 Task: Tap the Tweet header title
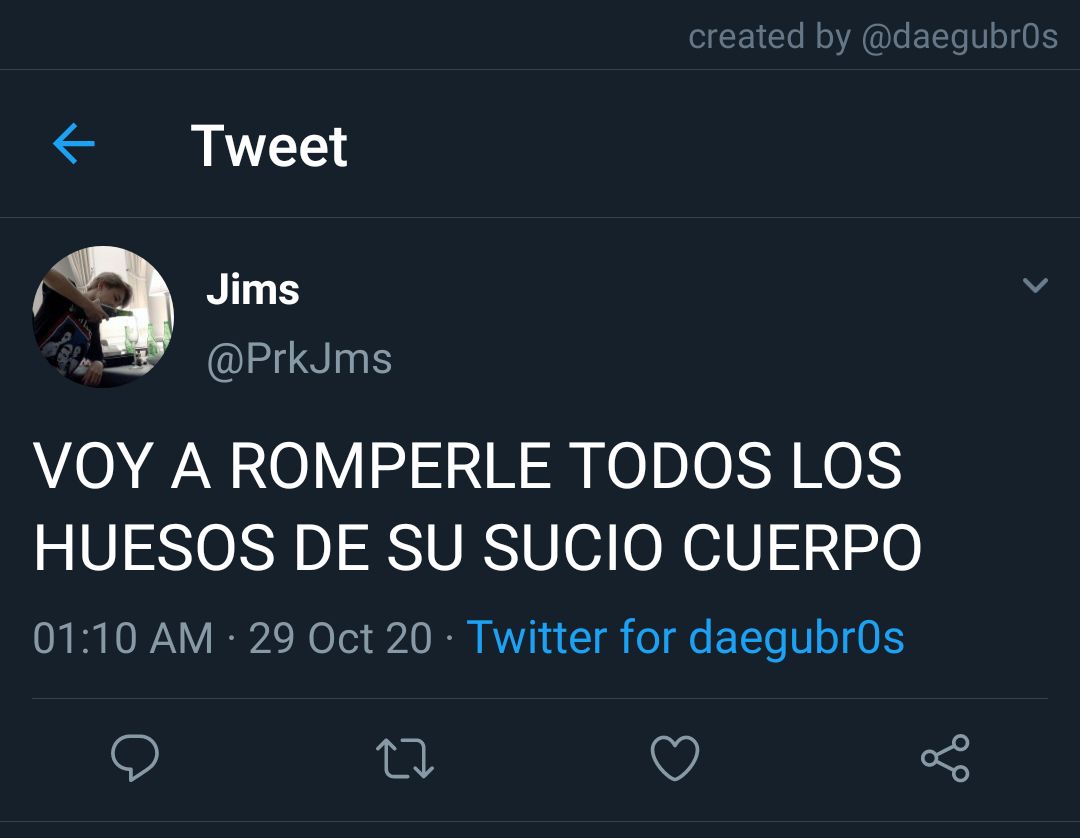[x=269, y=145]
